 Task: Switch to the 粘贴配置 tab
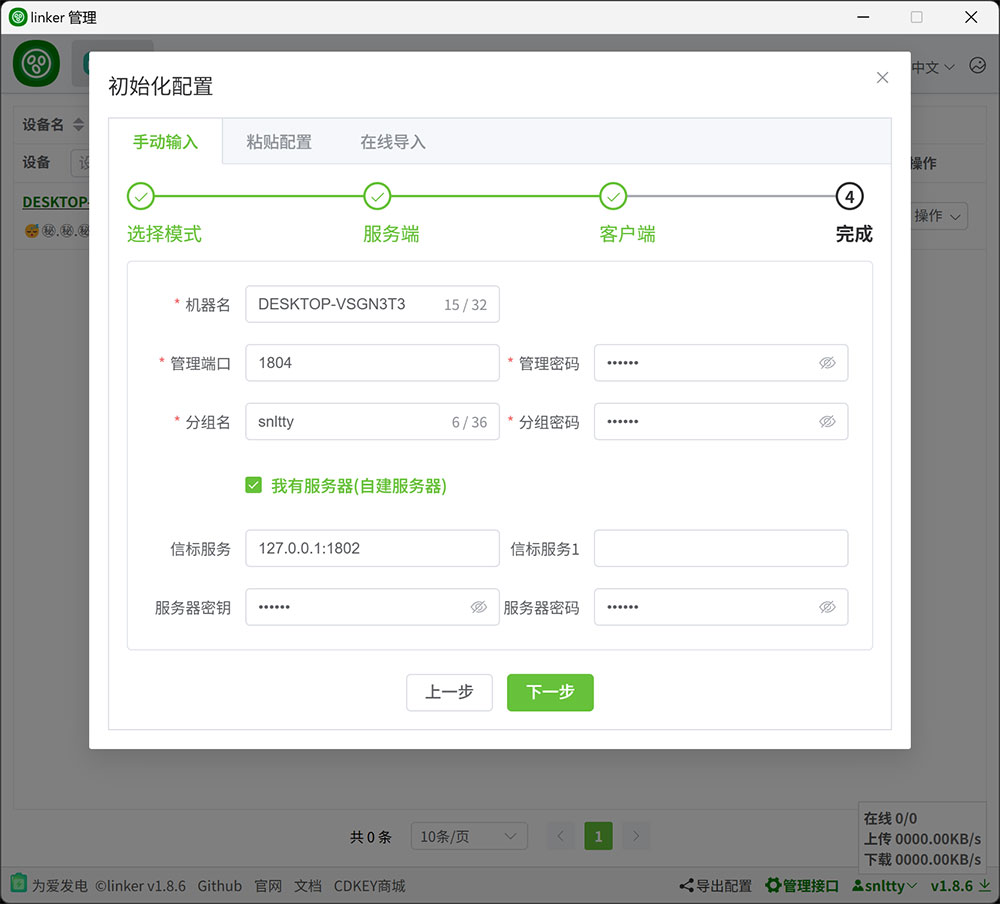coord(279,142)
